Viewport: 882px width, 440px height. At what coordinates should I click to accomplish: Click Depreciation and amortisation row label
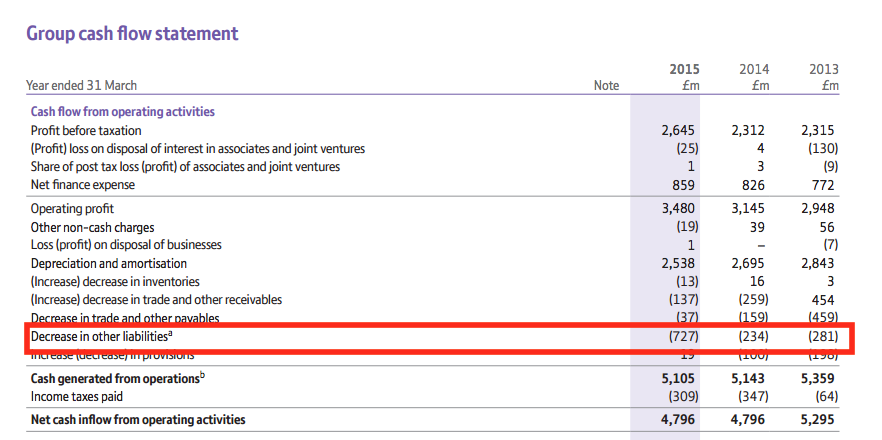[109, 263]
